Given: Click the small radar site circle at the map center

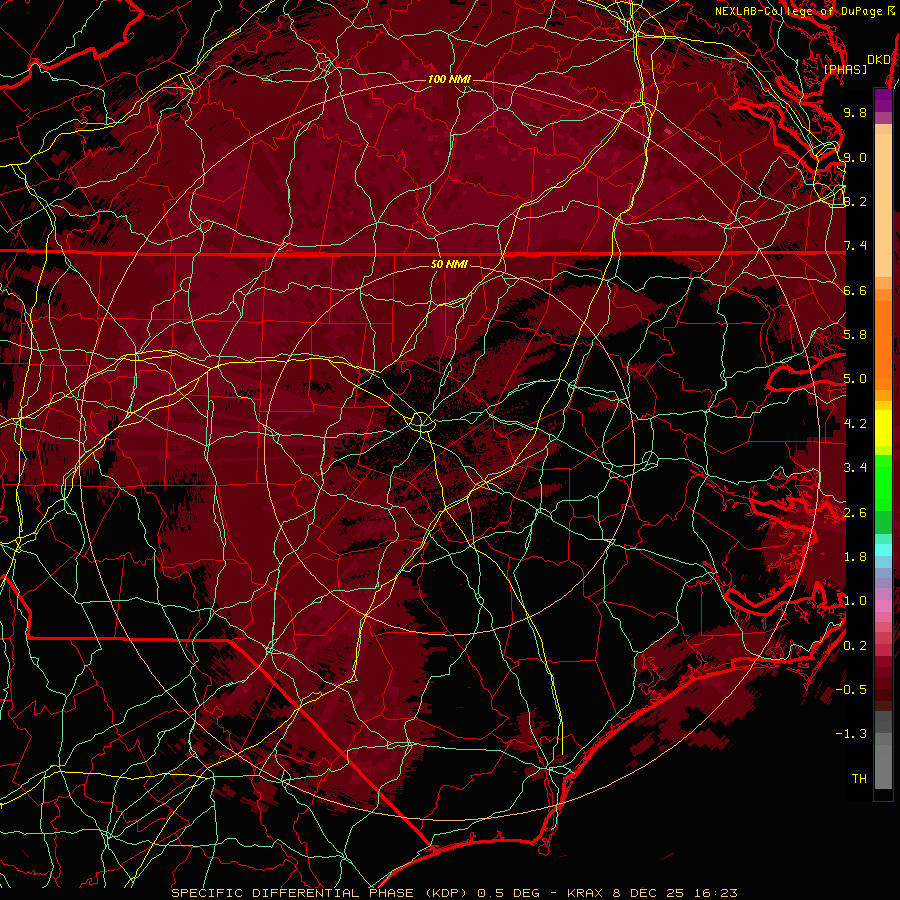Looking at the screenshot, I should (x=421, y=422).
